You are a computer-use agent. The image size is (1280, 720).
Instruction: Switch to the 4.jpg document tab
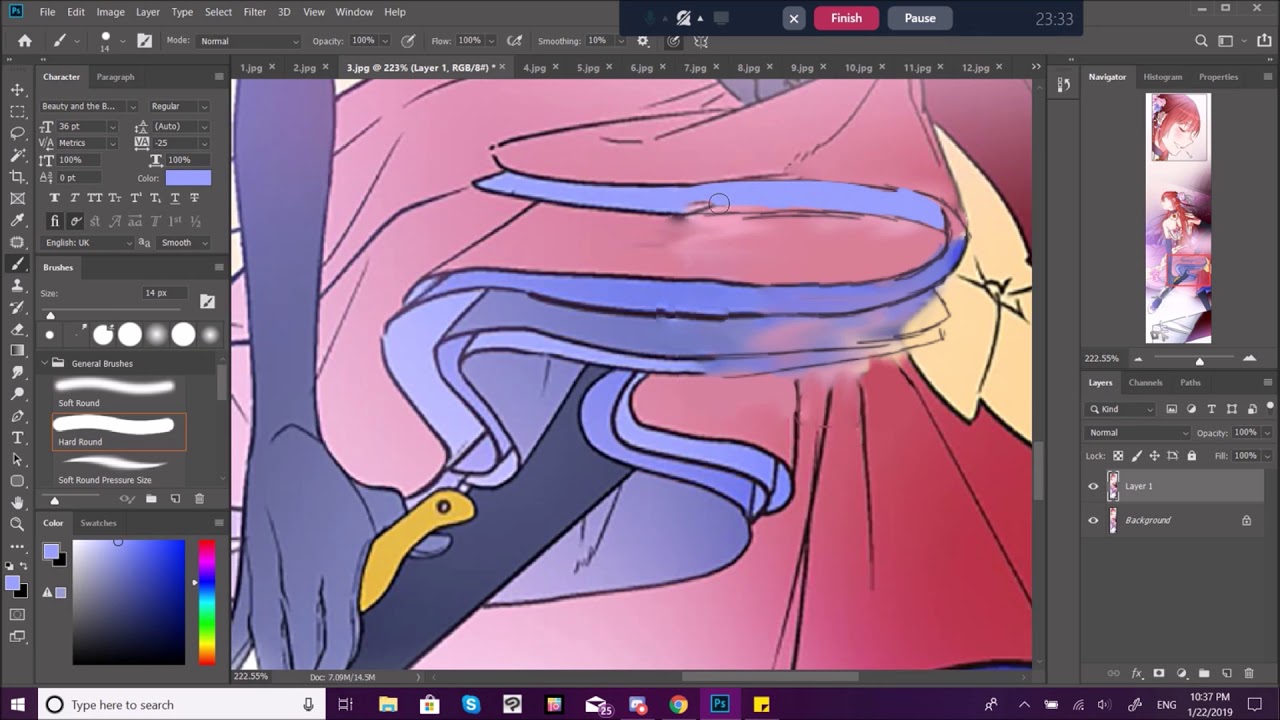point(534,68)
